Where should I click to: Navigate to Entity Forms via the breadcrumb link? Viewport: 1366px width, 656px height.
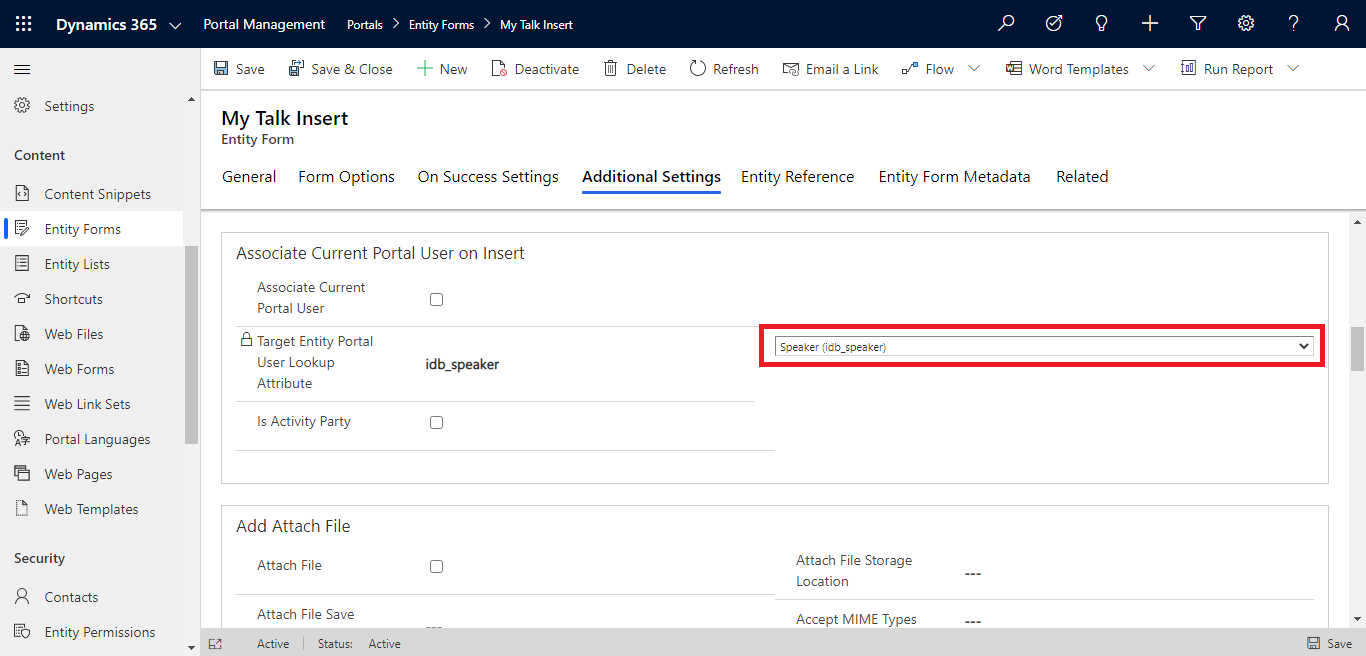click(x=442, y=23)
